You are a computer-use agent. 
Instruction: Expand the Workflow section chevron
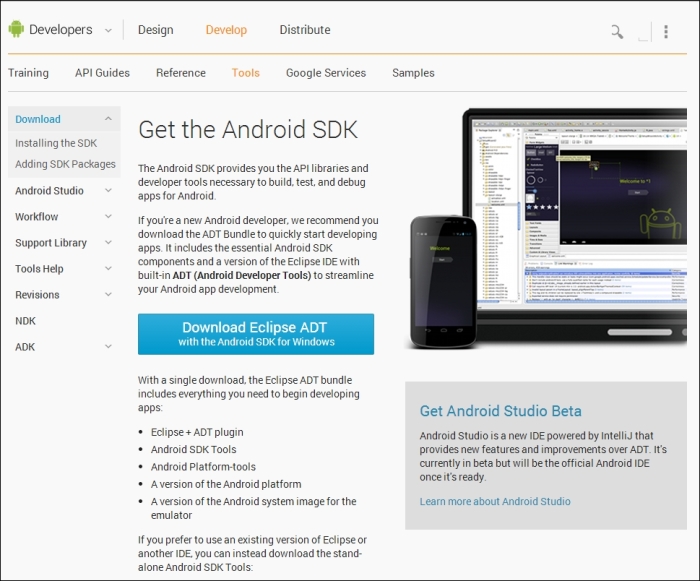(108, 217)
